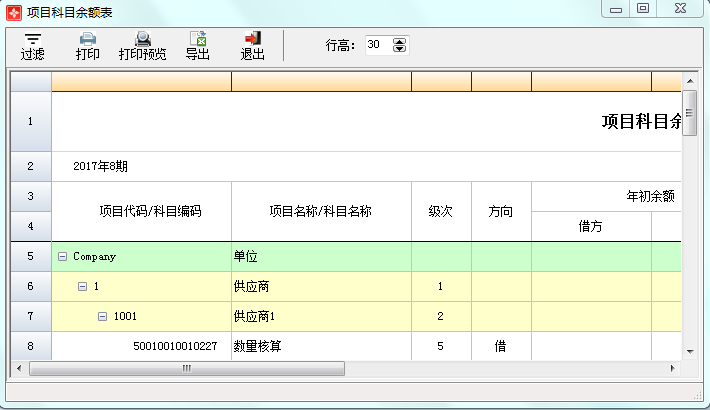Select row header 2
Viewport: 710px width, 410px height.
click(30, 166)
